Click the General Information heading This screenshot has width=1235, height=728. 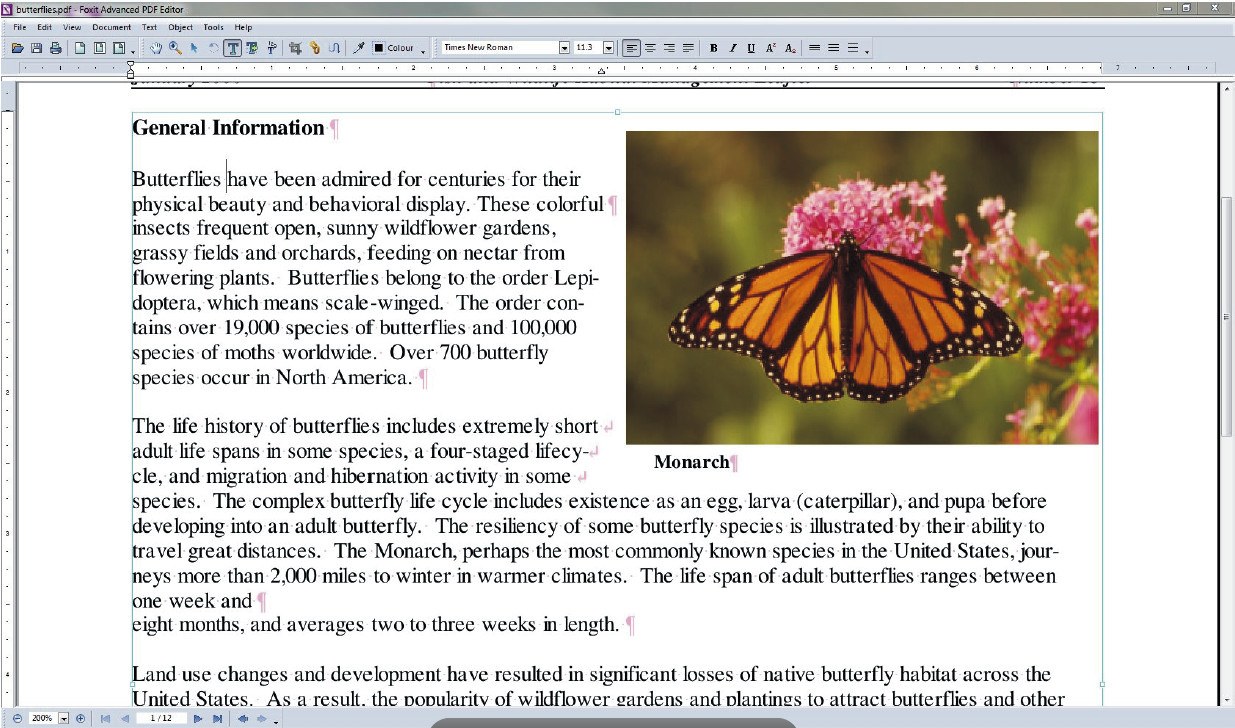228,128
